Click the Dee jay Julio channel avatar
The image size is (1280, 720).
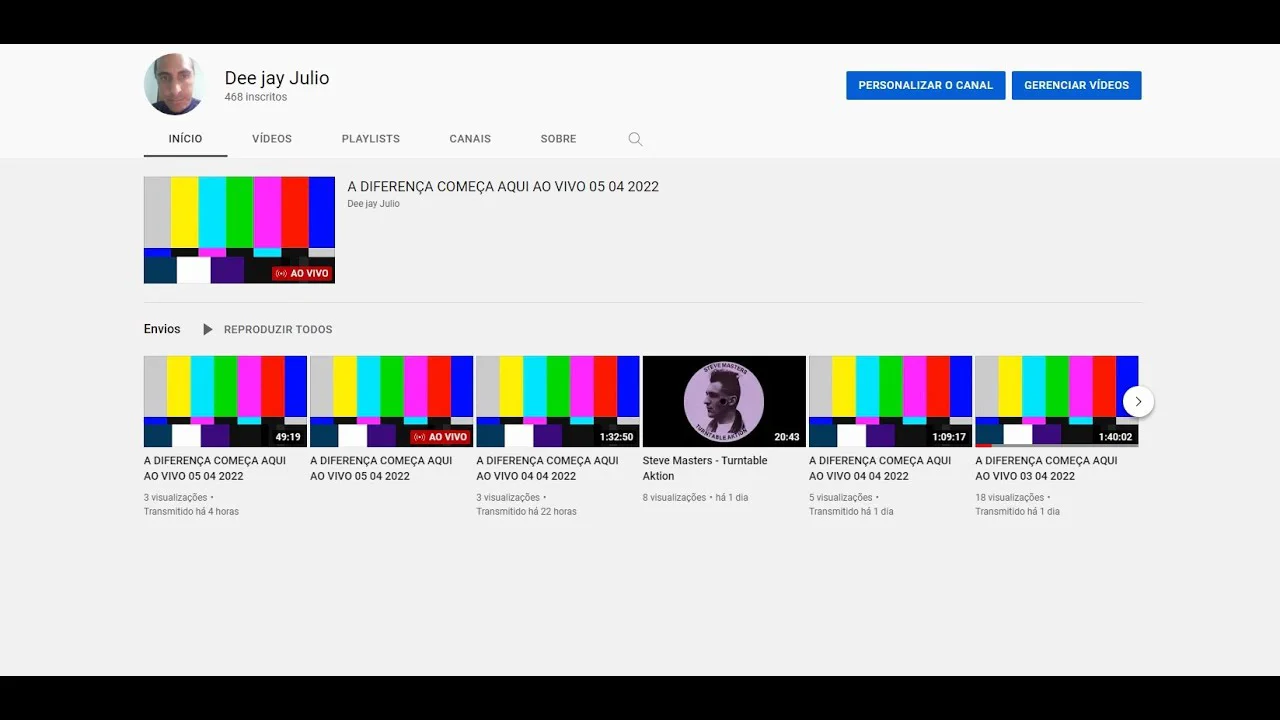point(174,85)
